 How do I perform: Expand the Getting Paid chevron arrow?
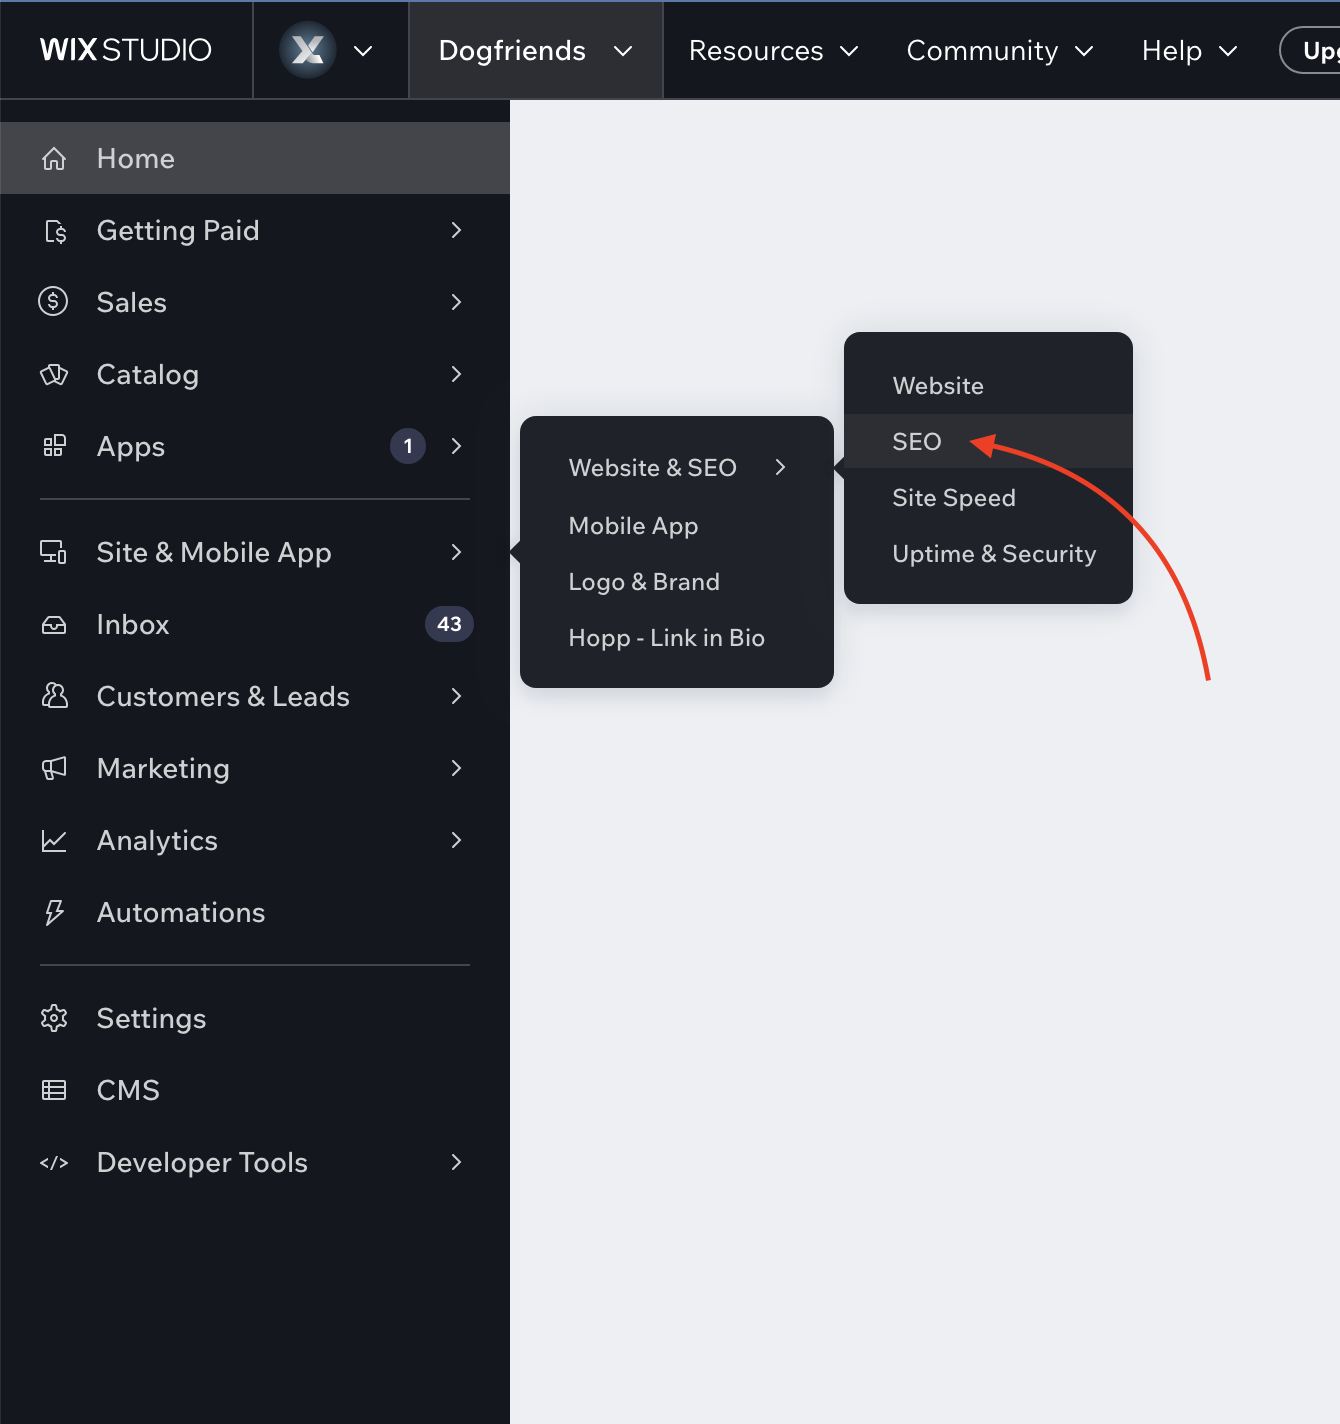click(x=456, y=230)
